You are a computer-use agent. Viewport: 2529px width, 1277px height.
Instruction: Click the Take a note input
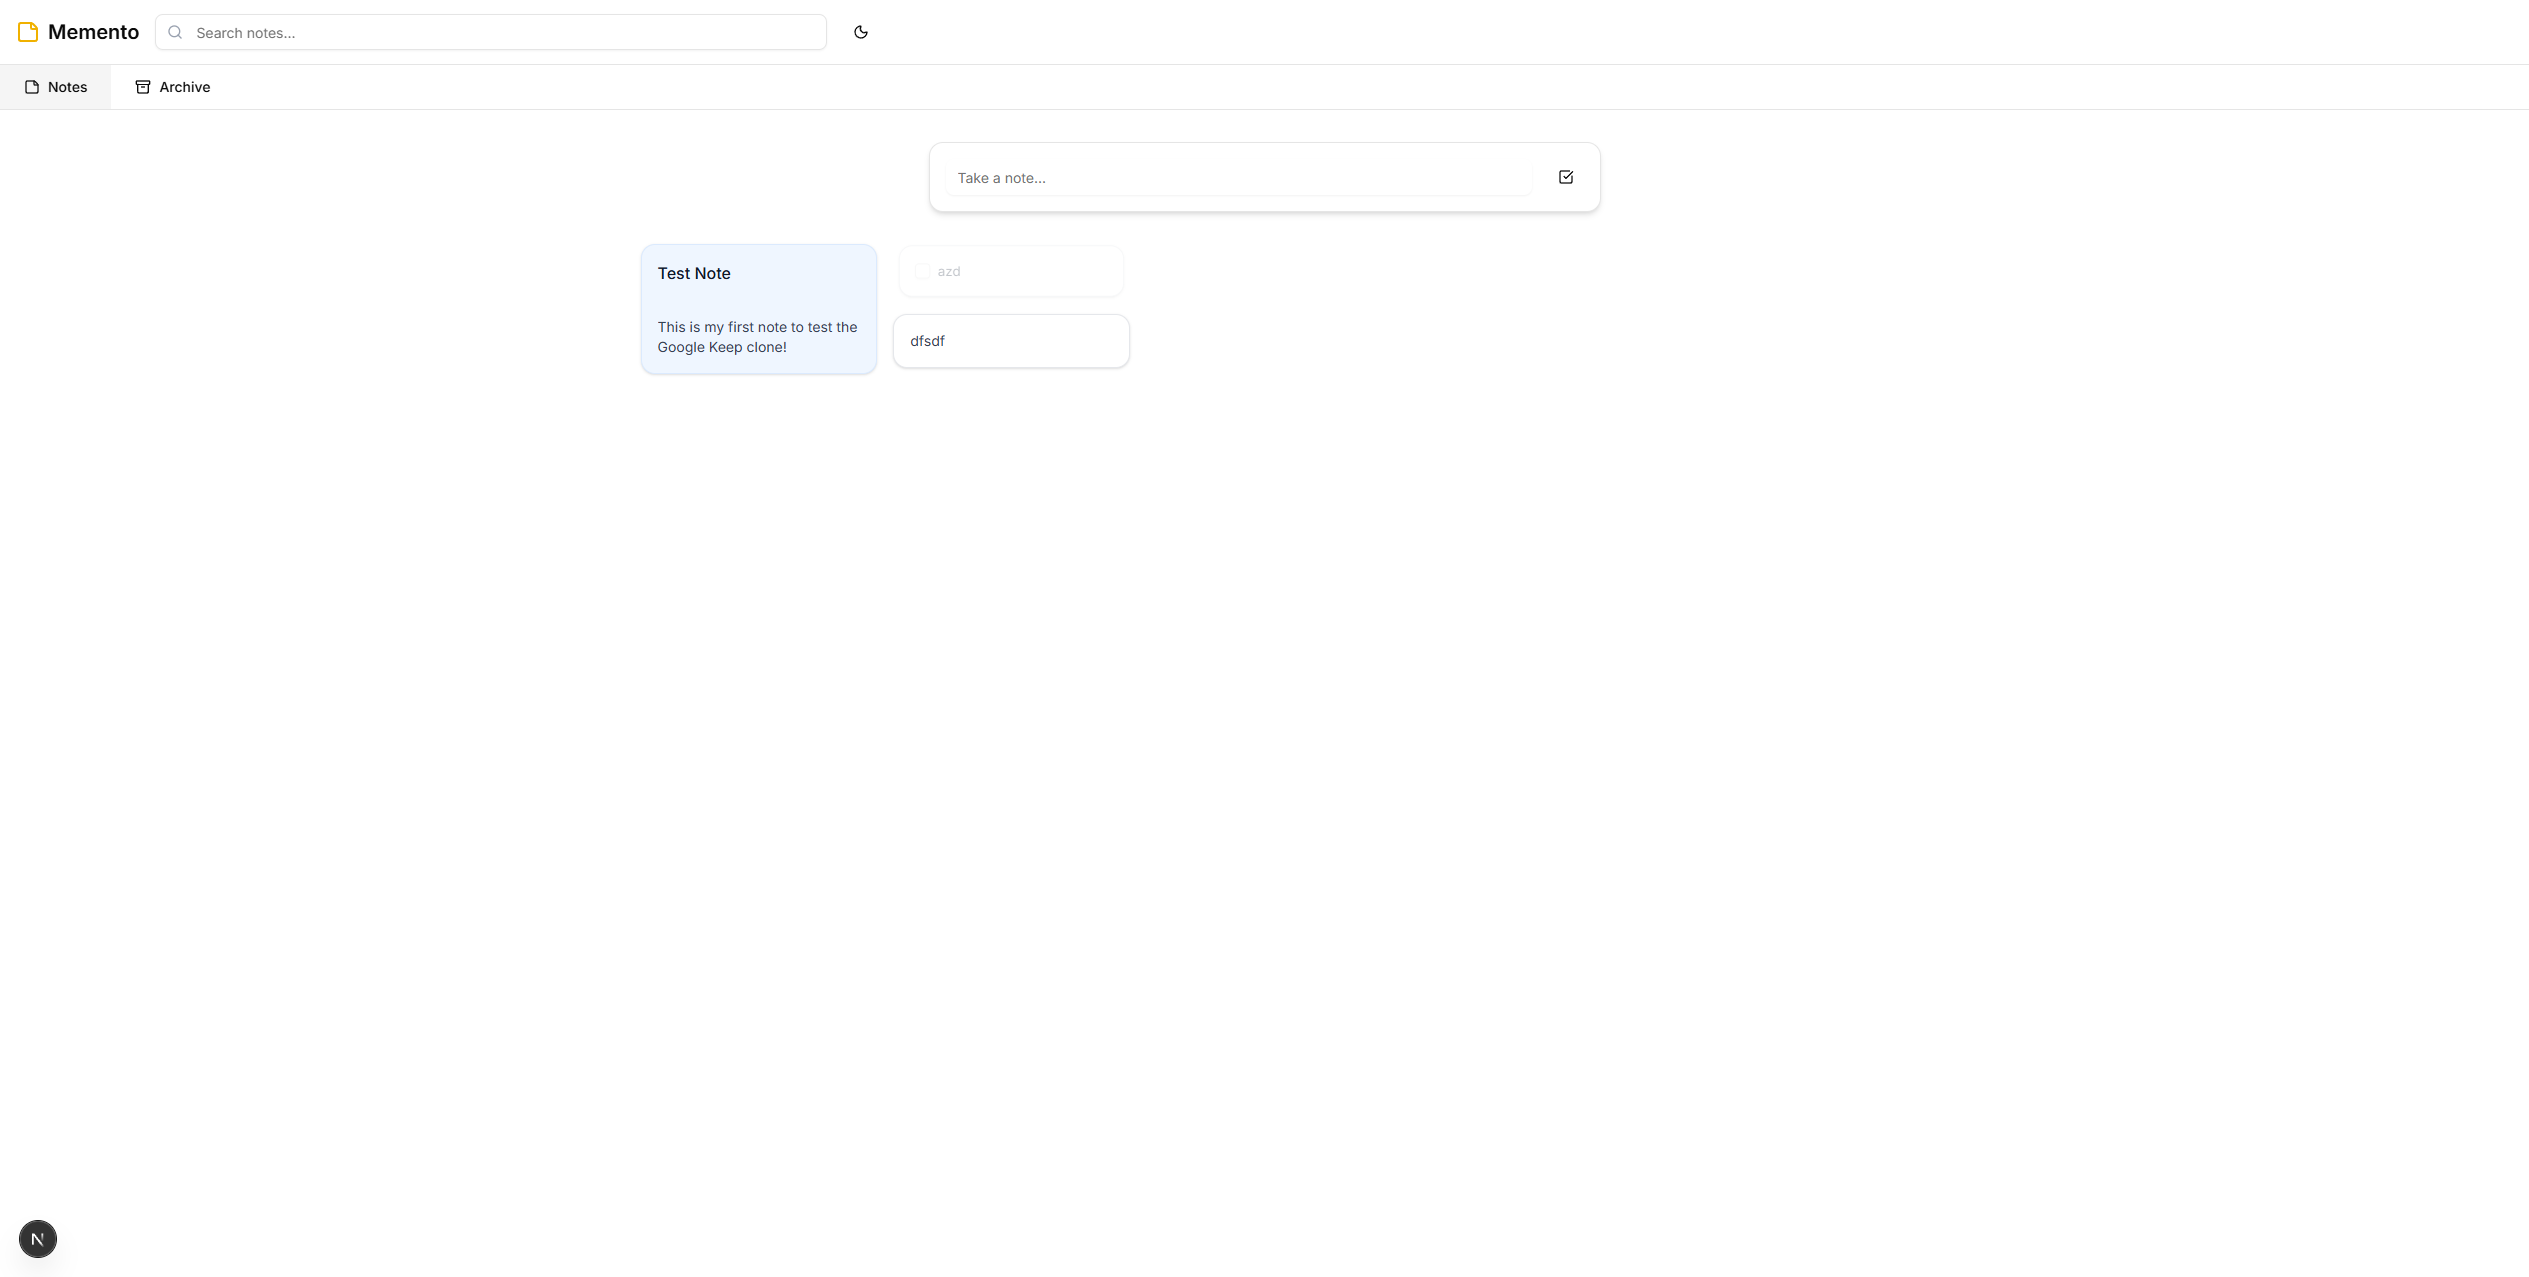pos(1238,178)
